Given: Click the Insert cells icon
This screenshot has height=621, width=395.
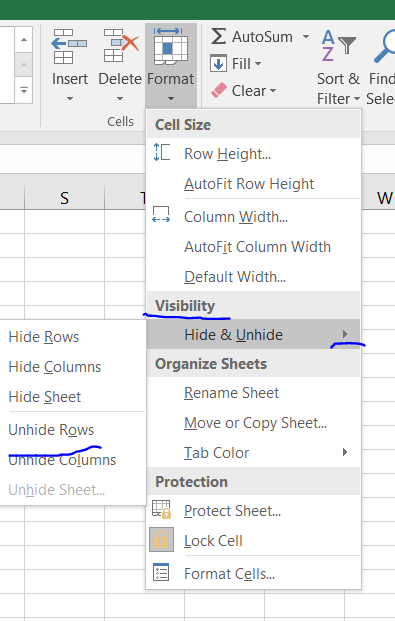Looking at the screenshot, I should (x=69, y=46).
